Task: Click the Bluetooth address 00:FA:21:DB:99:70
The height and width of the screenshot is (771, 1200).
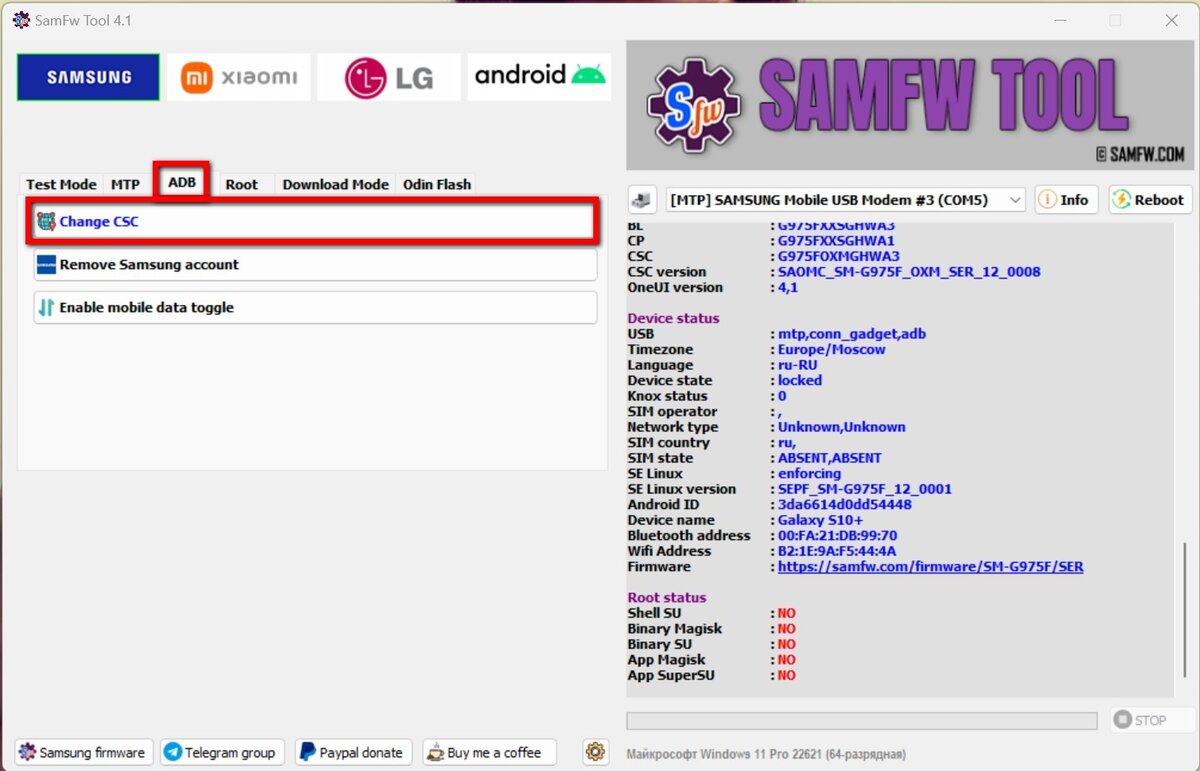Action: (838, 536)
